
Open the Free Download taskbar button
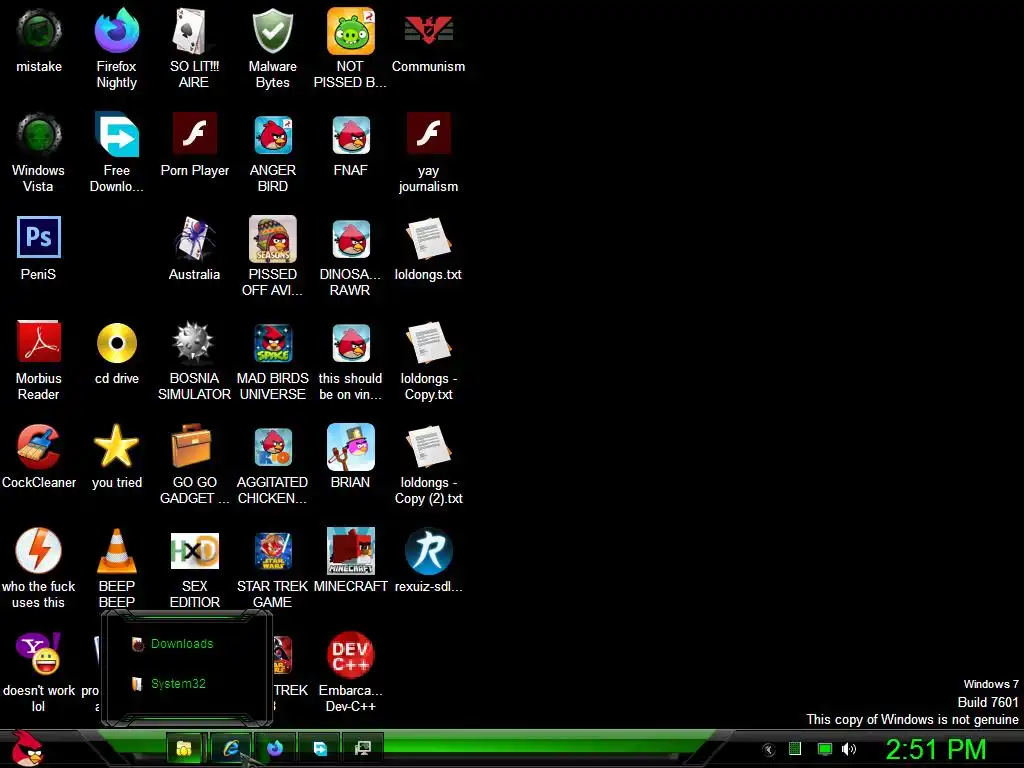[x=320, y=748]
